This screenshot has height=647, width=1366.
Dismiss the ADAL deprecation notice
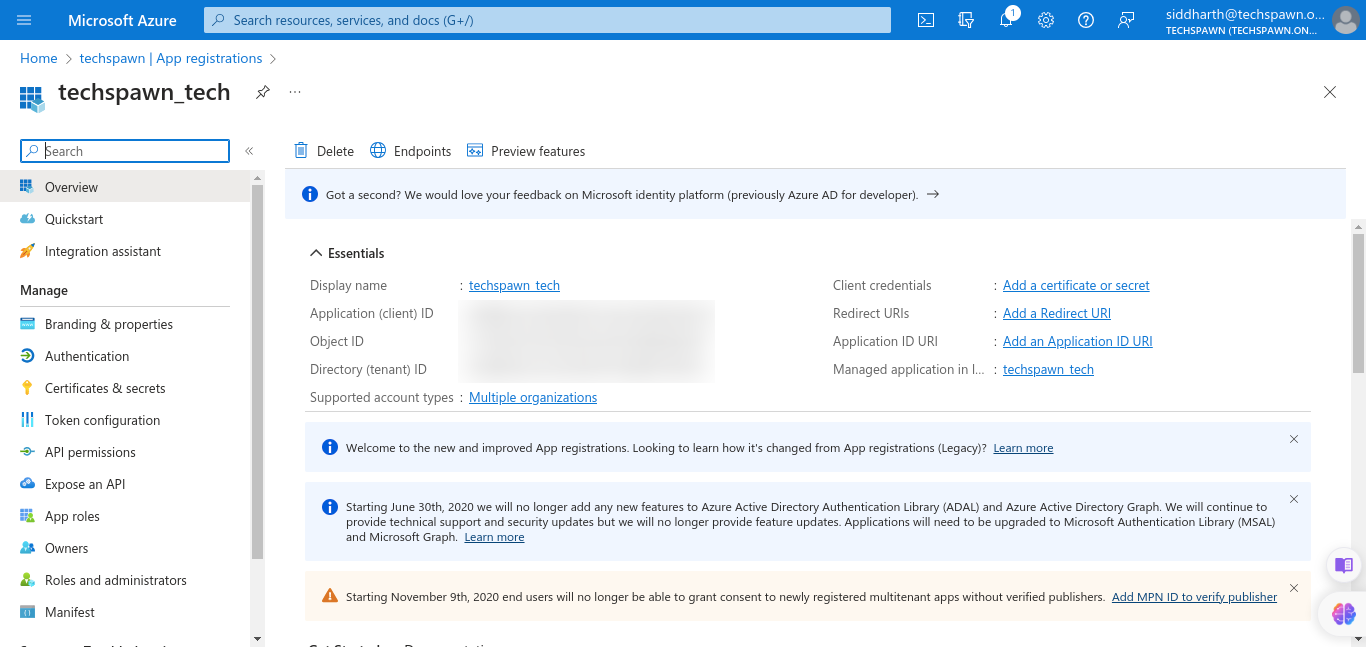tap(1294, 499)
